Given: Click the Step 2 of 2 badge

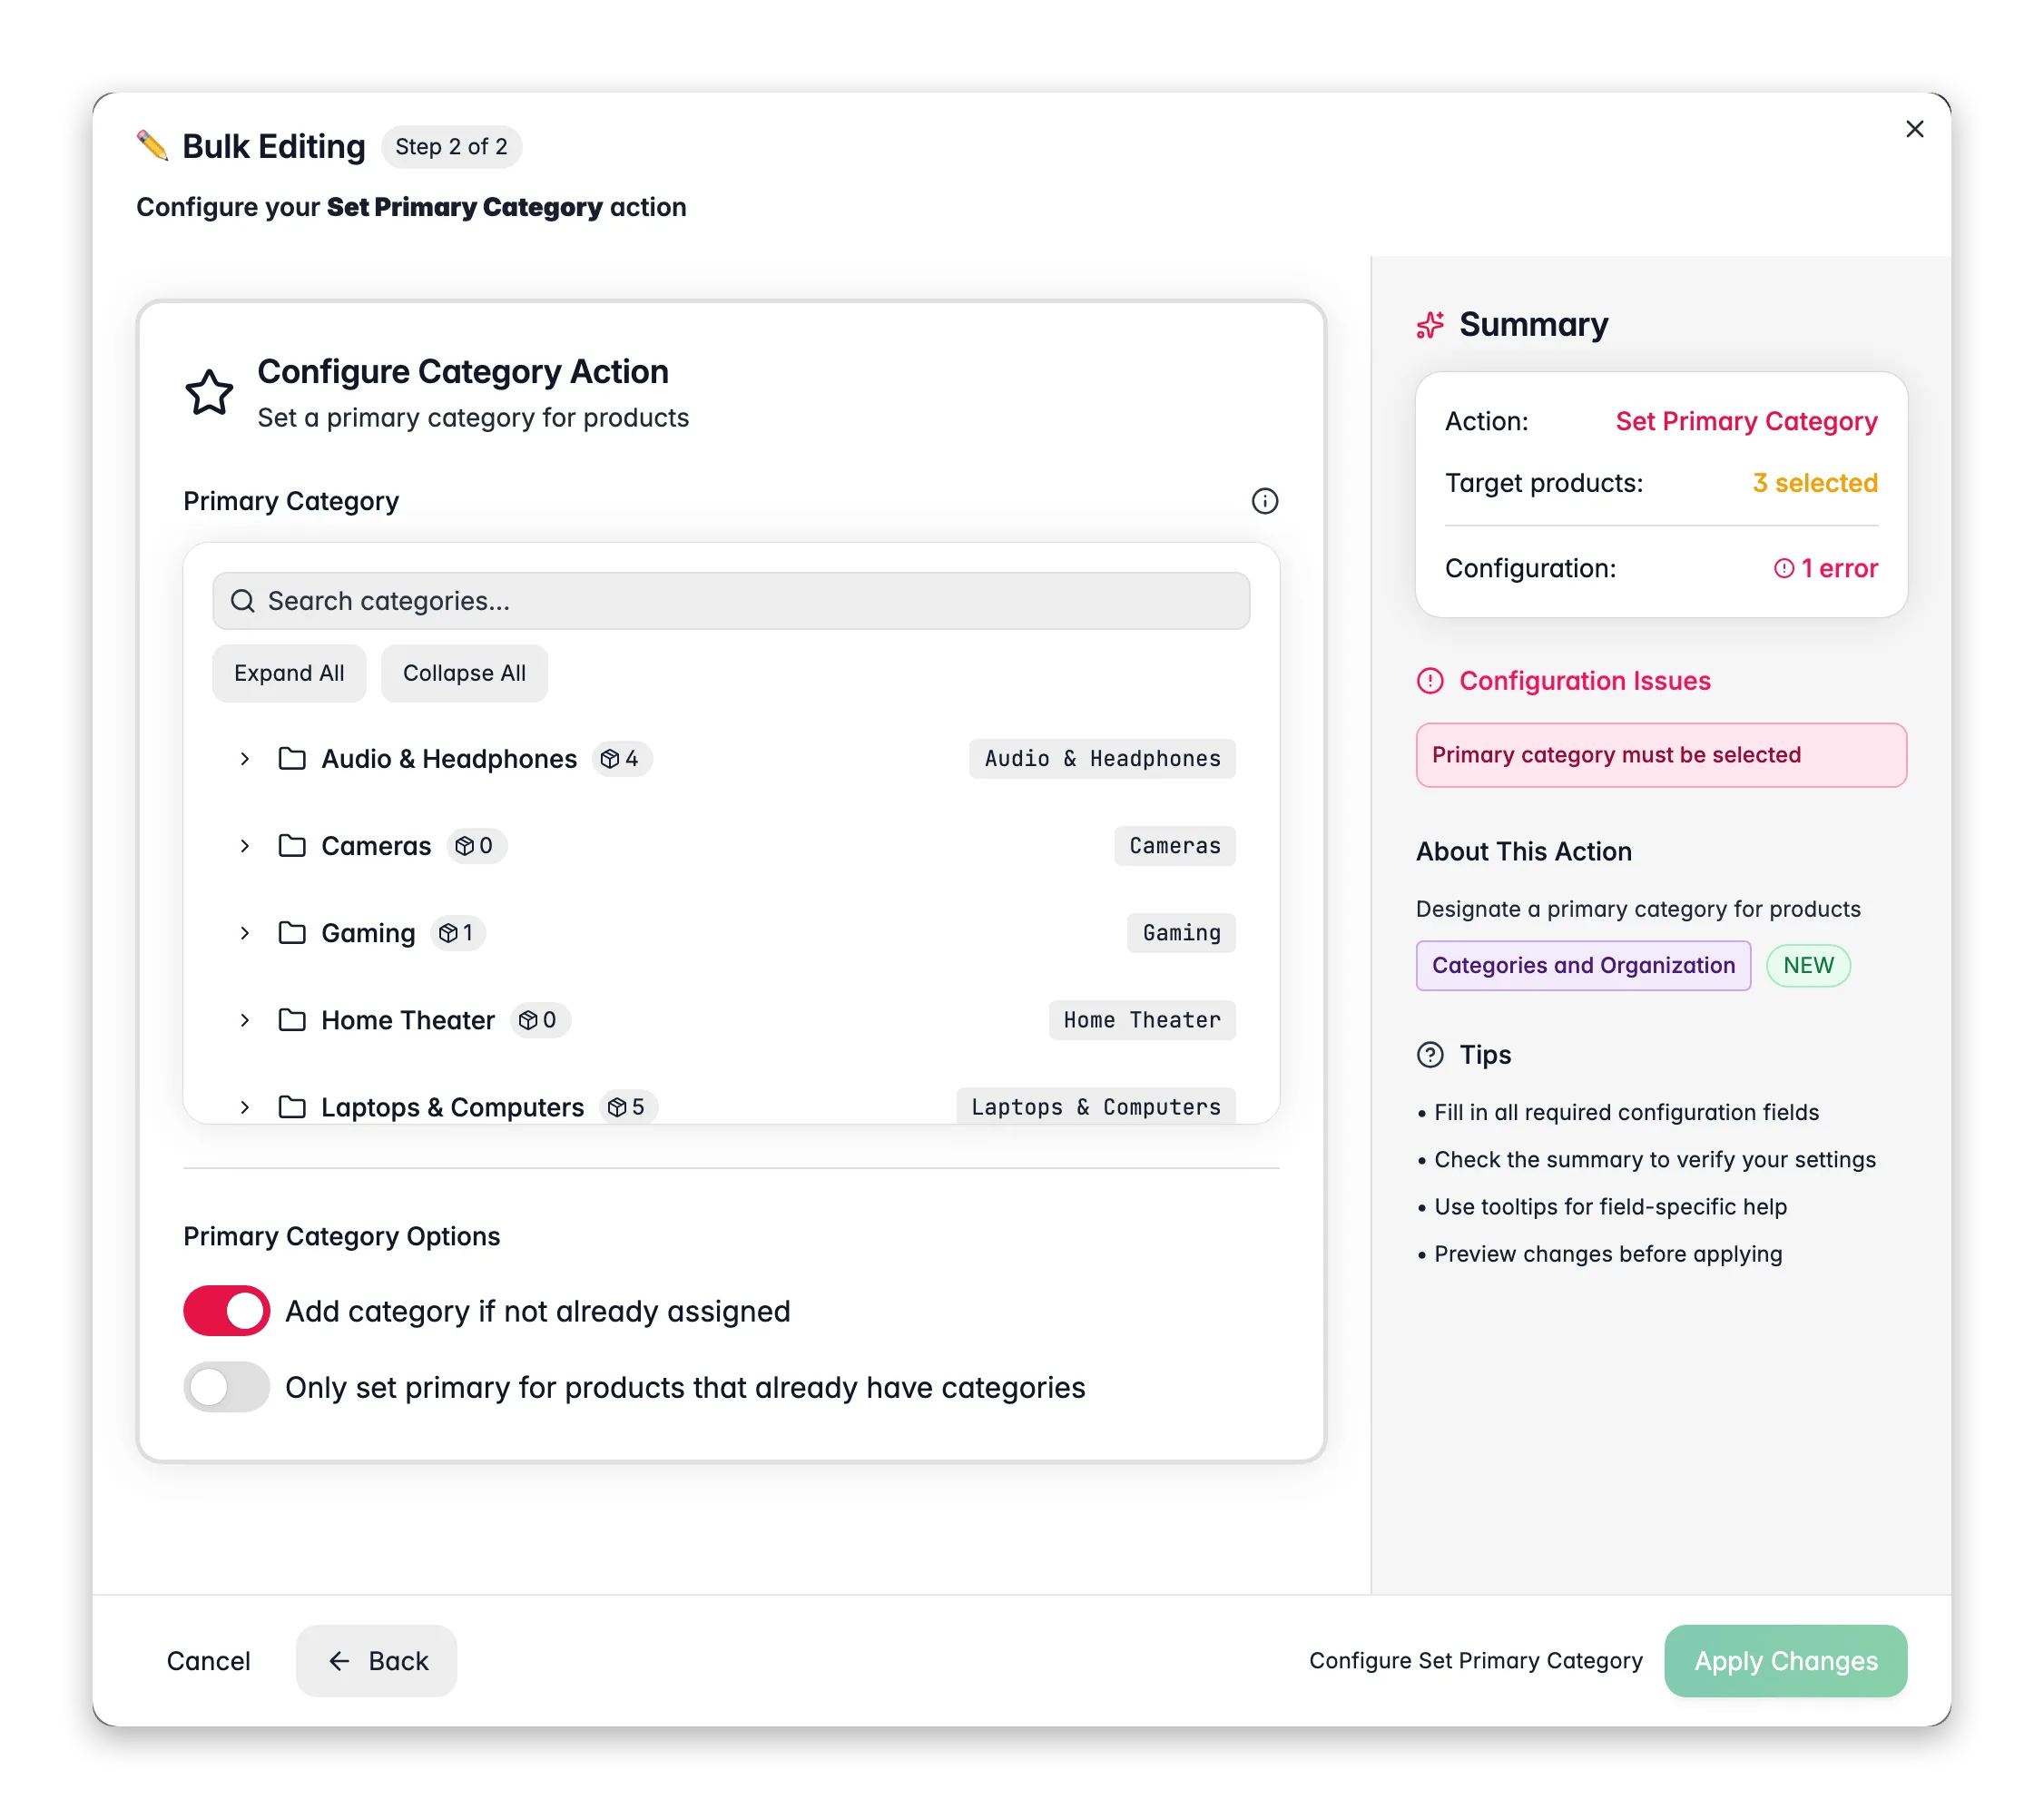Looking at the screenshot, I should [x=451, y=147].
